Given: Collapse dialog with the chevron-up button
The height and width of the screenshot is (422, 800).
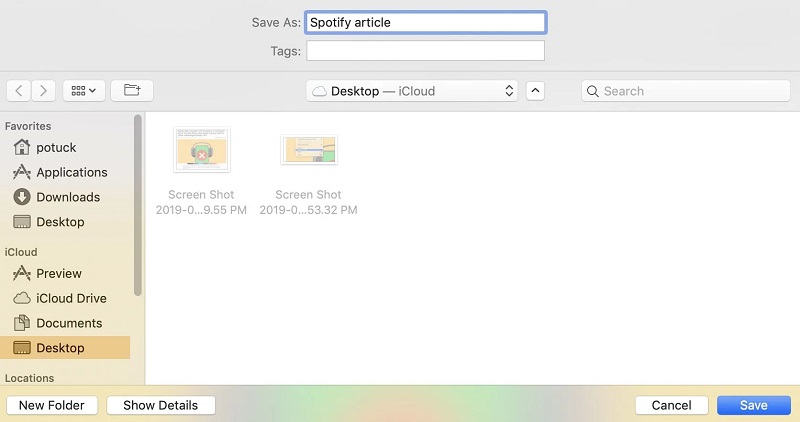Looking at the screenshot, I should click(535, 91).
